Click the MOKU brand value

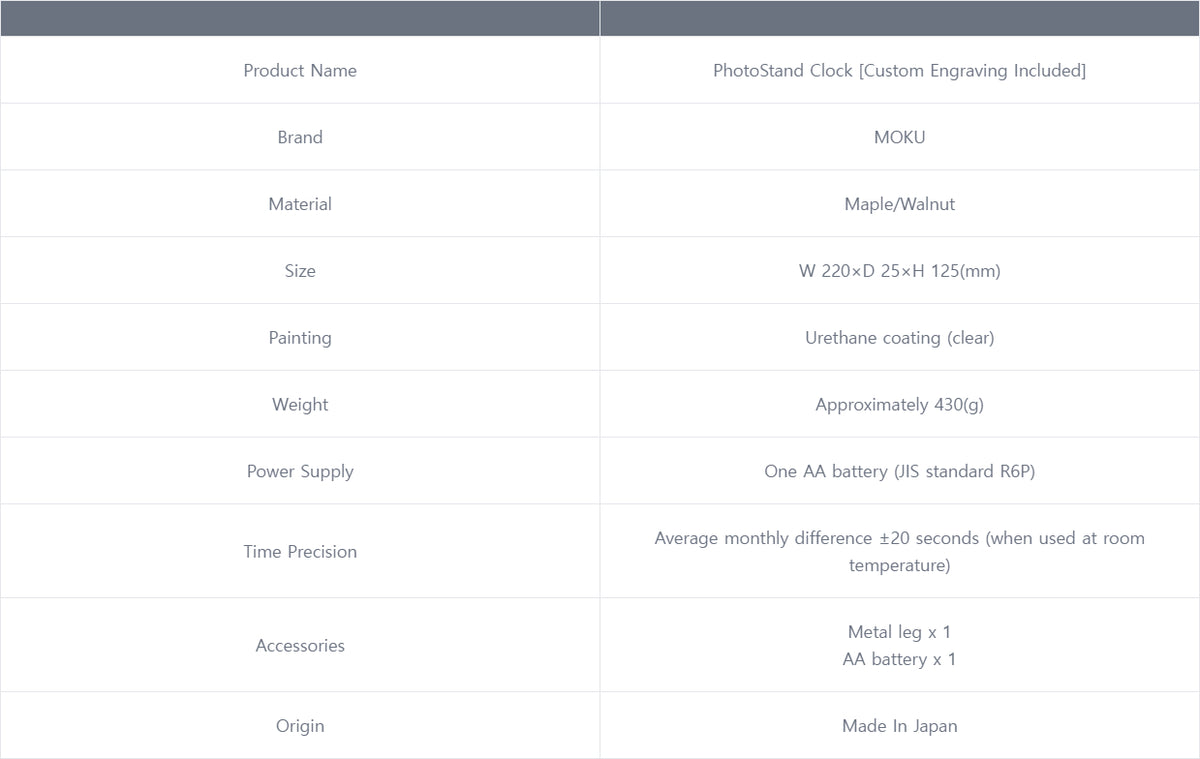click(899, 137)
